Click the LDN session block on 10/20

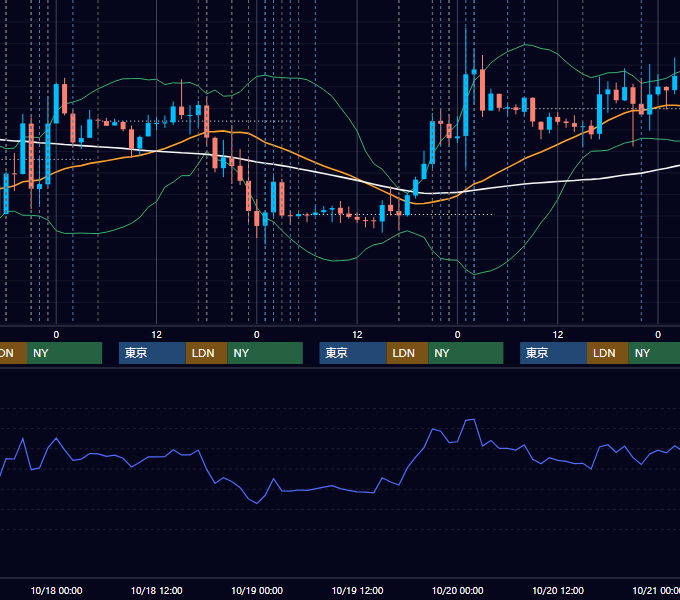608,353
